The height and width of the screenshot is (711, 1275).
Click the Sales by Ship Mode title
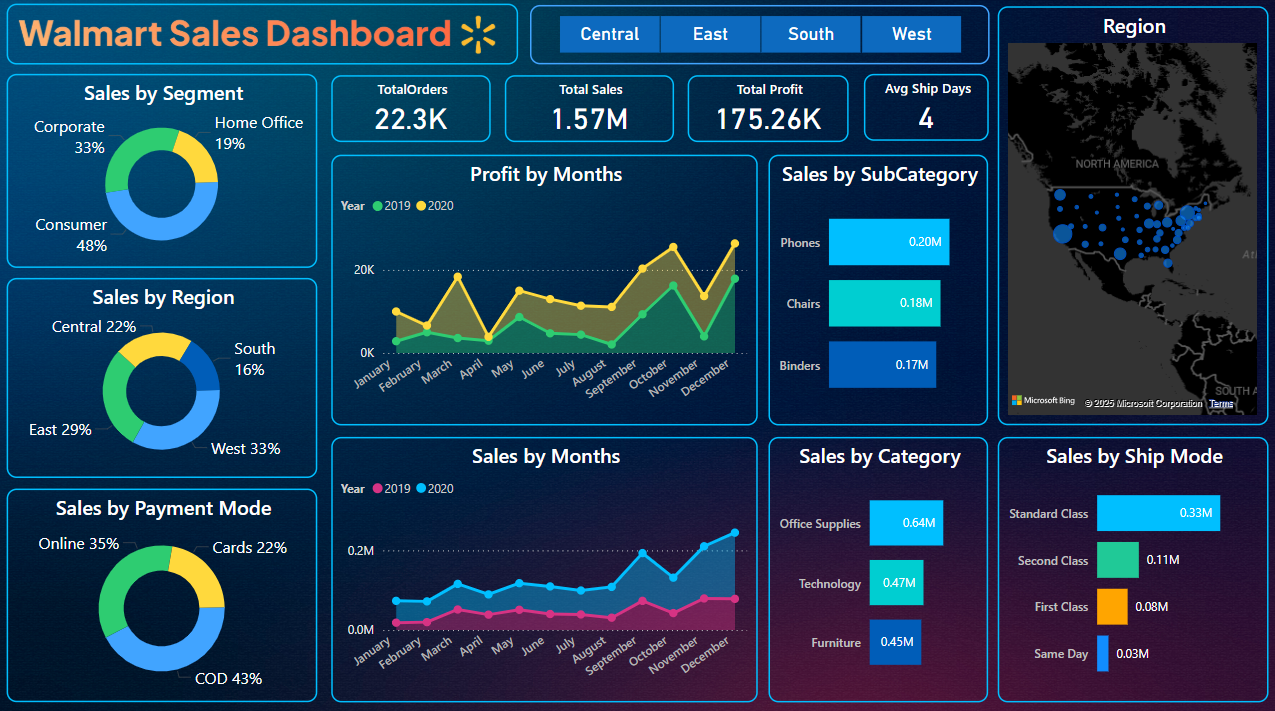1134,456
